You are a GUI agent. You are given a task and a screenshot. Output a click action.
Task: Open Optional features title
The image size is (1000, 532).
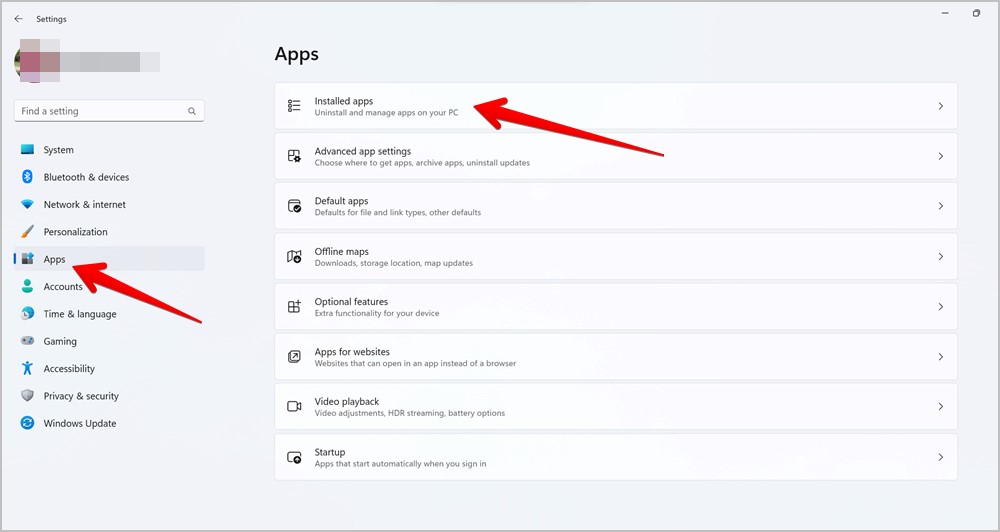tap(351, 302)
